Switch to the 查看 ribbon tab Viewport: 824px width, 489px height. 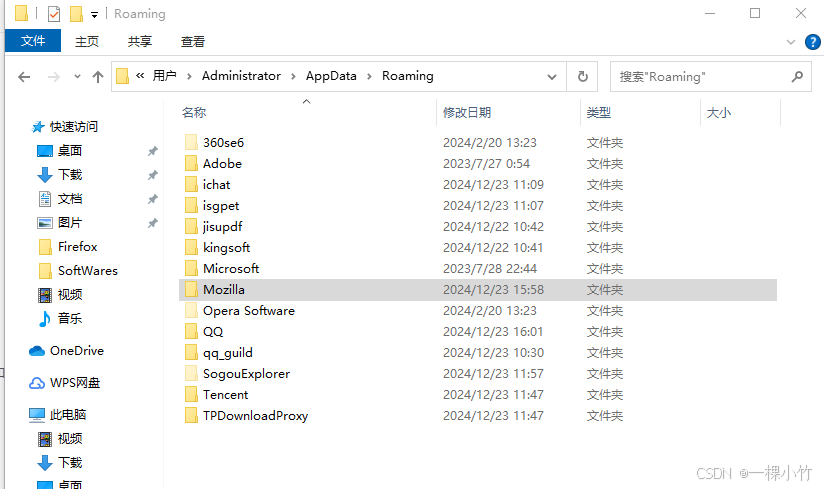(193, 41)
